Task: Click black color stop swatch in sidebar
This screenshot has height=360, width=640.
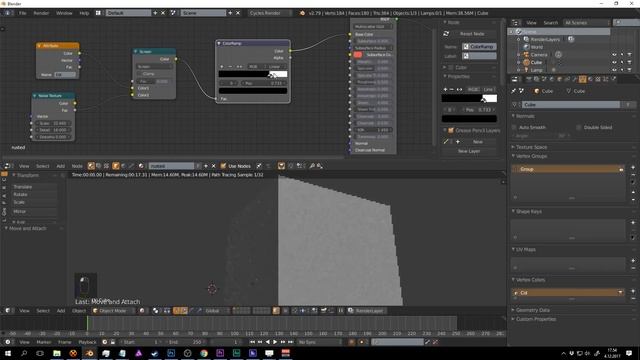Action: point(469,119)
